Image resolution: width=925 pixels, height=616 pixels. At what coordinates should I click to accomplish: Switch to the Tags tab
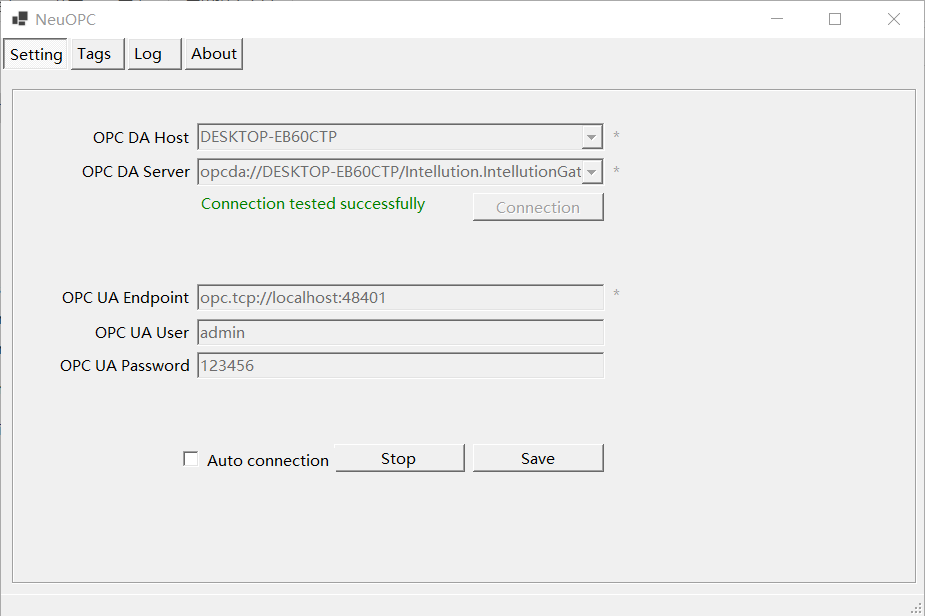click(x=94, y=54)
